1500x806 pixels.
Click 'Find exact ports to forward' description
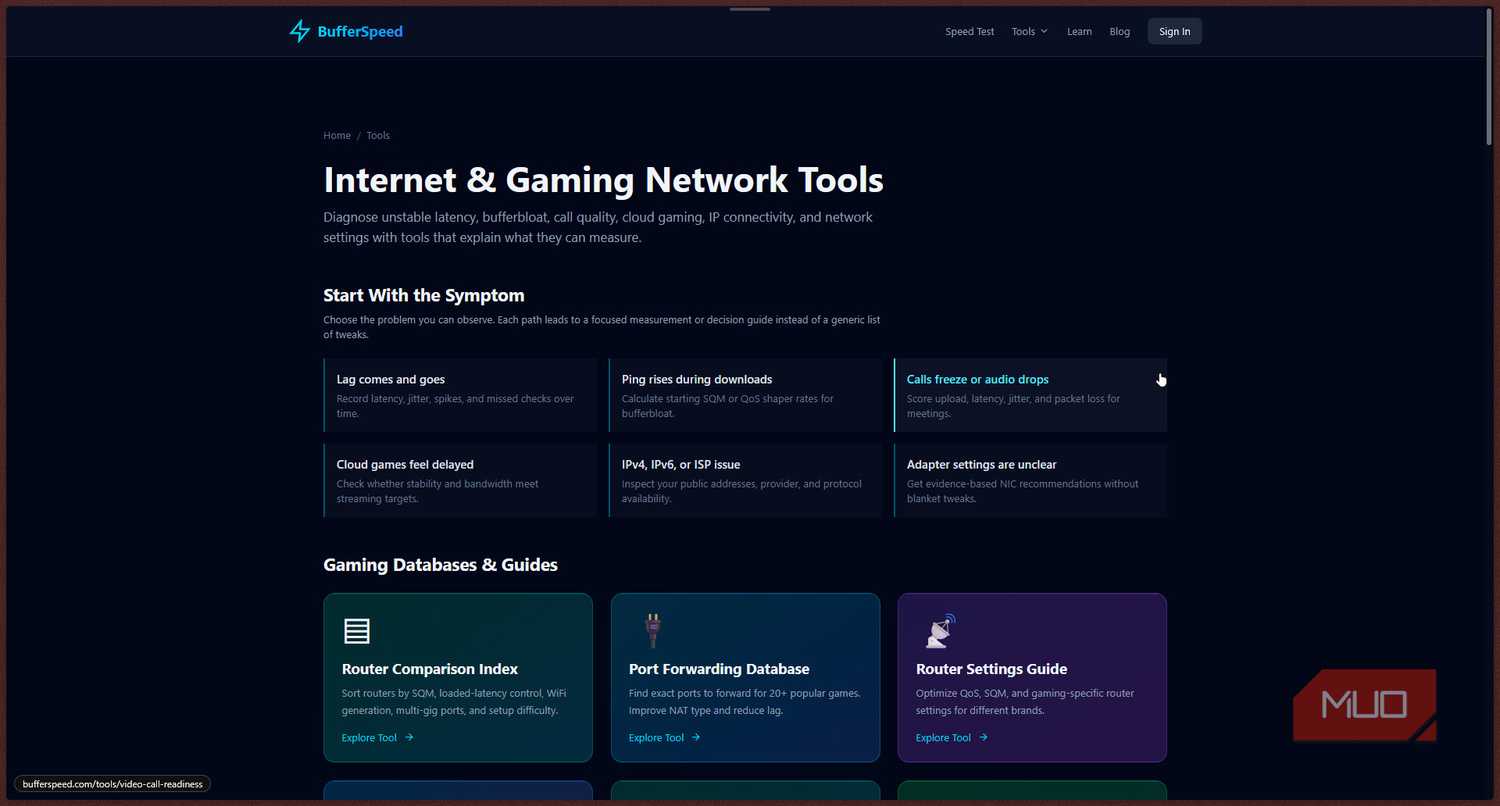click(x=744, y=702)
